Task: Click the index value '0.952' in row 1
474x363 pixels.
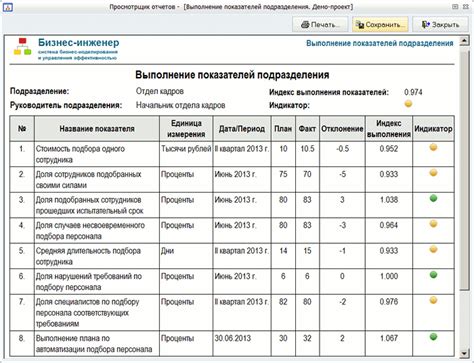Action: pos(389,149)
